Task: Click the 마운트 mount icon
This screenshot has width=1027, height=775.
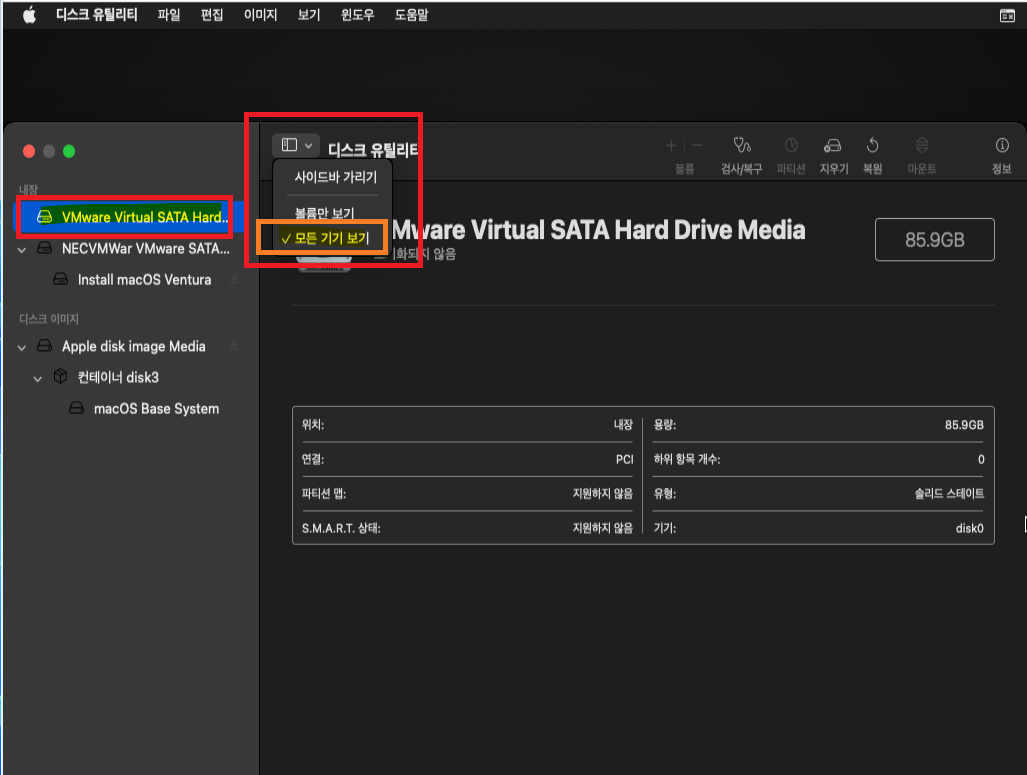Action: [922, 145]
